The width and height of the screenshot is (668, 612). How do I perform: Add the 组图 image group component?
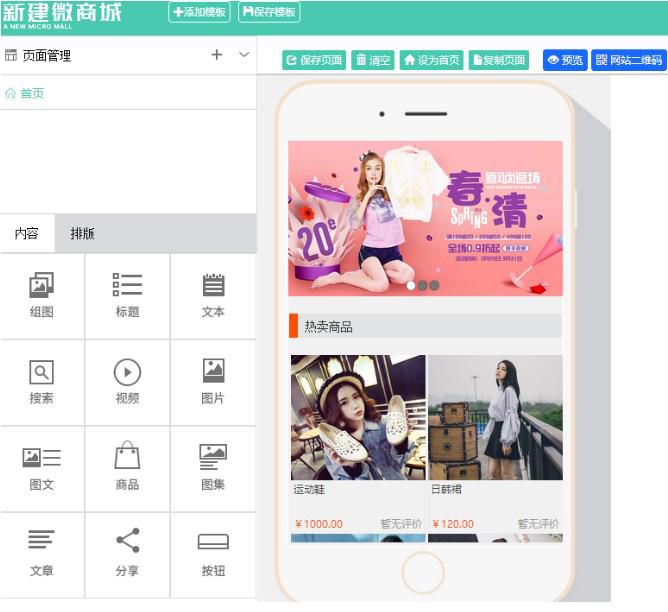pos(42,296)
